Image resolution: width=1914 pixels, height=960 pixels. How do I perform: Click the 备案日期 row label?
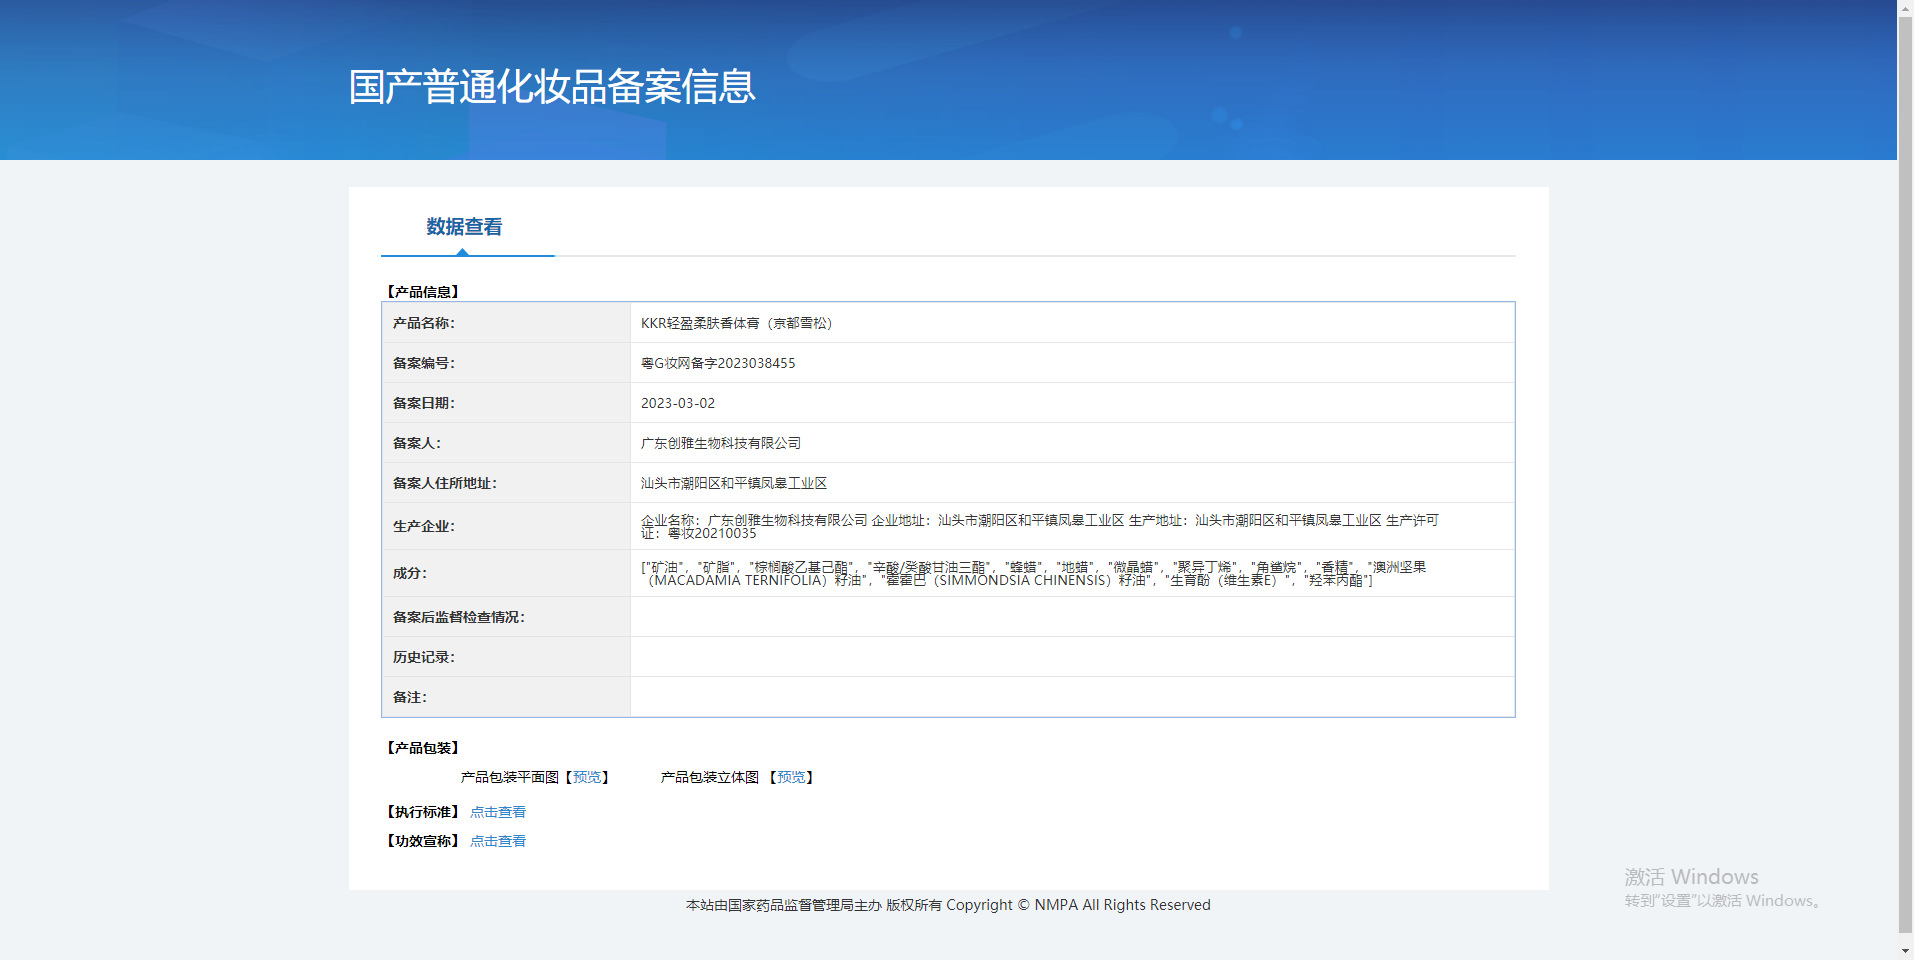424,403
